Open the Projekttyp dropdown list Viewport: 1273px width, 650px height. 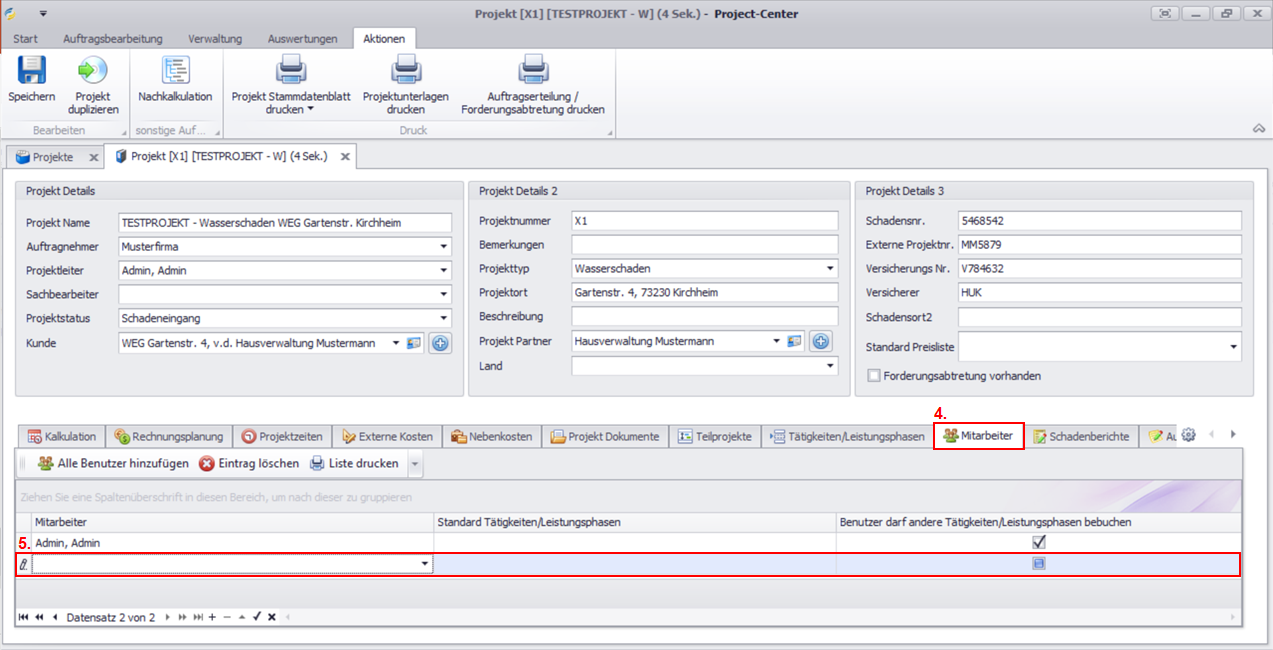(830, 269)
